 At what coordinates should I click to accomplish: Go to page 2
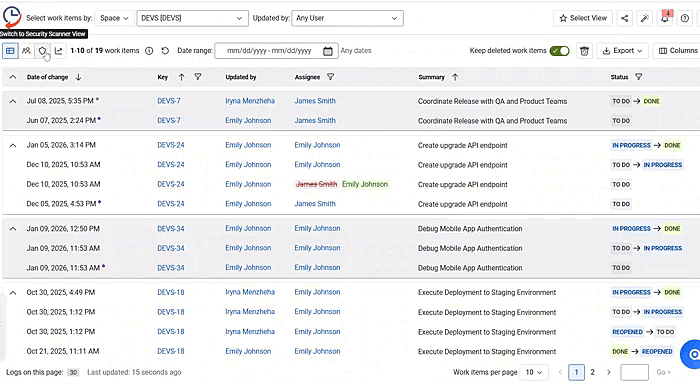(x=592, y=372)
